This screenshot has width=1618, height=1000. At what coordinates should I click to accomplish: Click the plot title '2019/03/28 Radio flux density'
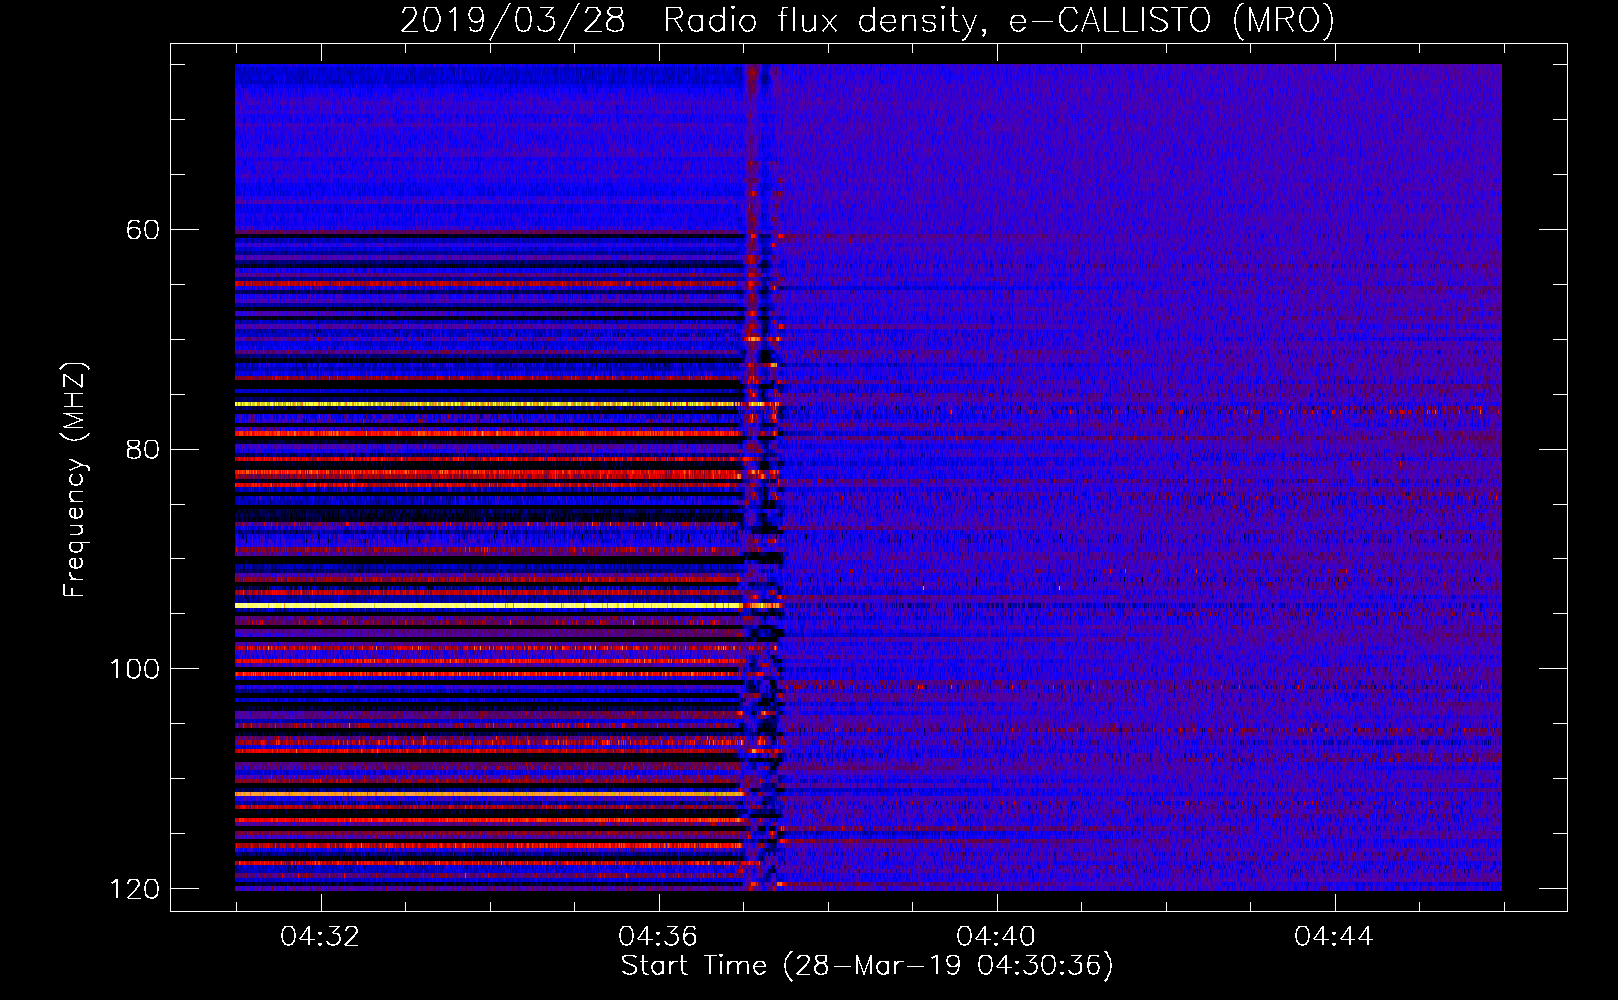pos(867,20)
